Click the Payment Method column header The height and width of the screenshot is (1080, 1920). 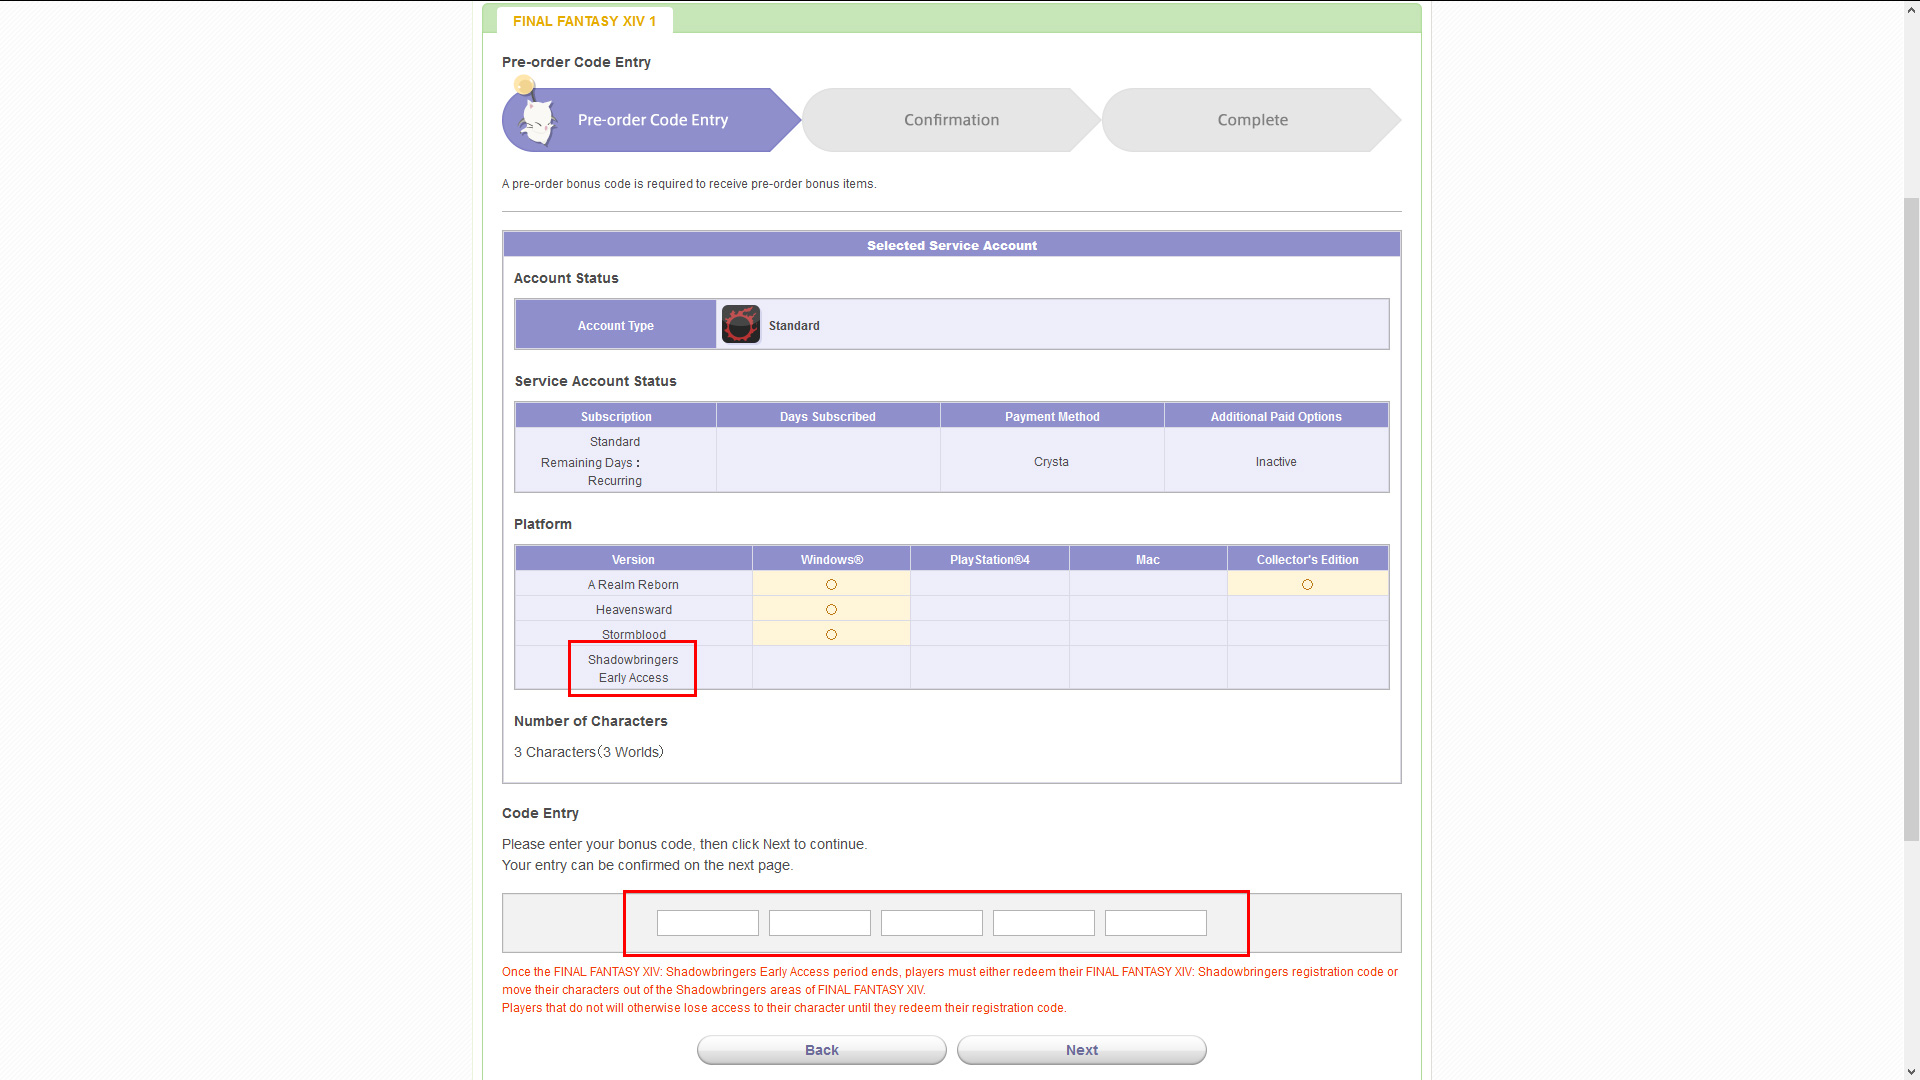(1052, 417)
